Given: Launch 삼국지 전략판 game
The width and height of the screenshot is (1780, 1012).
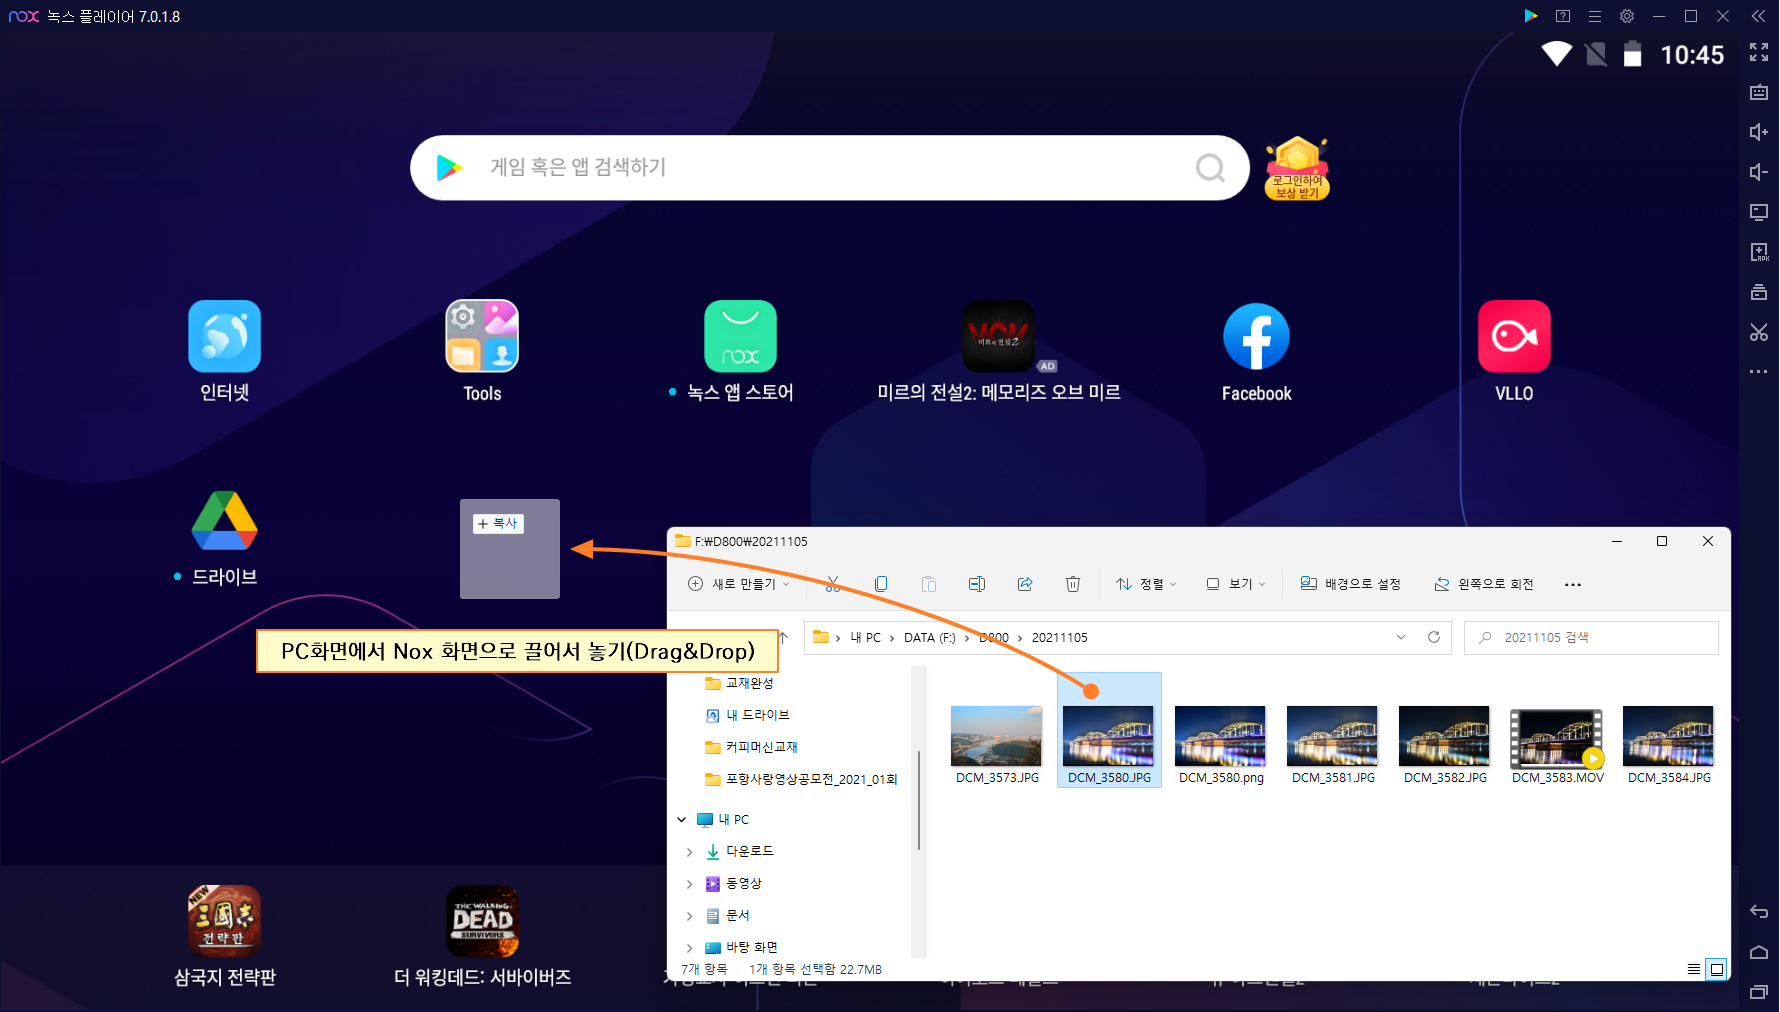Looking at the screenshot, I should [x=225, y=921].
